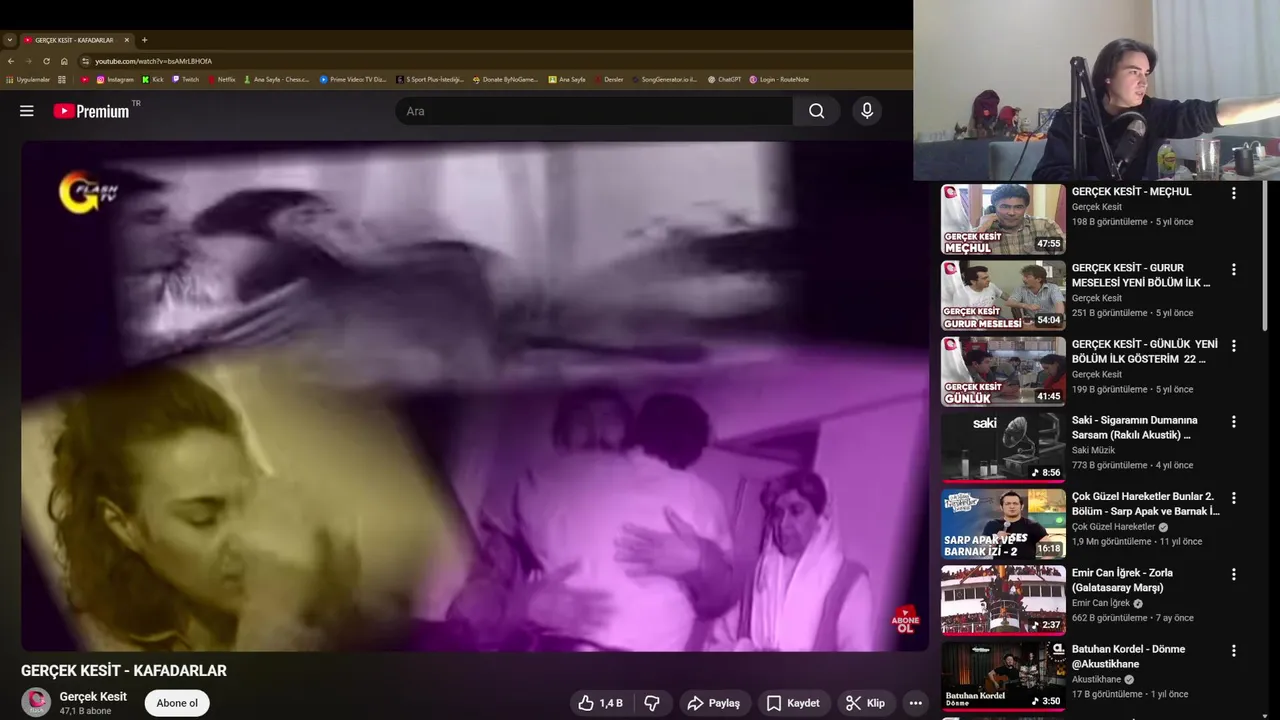Open more actions three-dot menu under video
This screenshot has width=1280, height=720.
pos(915,703)
